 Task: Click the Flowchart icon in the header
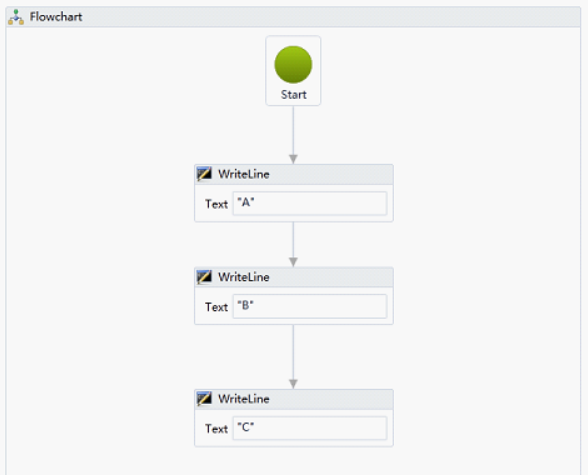pos(16,17)
